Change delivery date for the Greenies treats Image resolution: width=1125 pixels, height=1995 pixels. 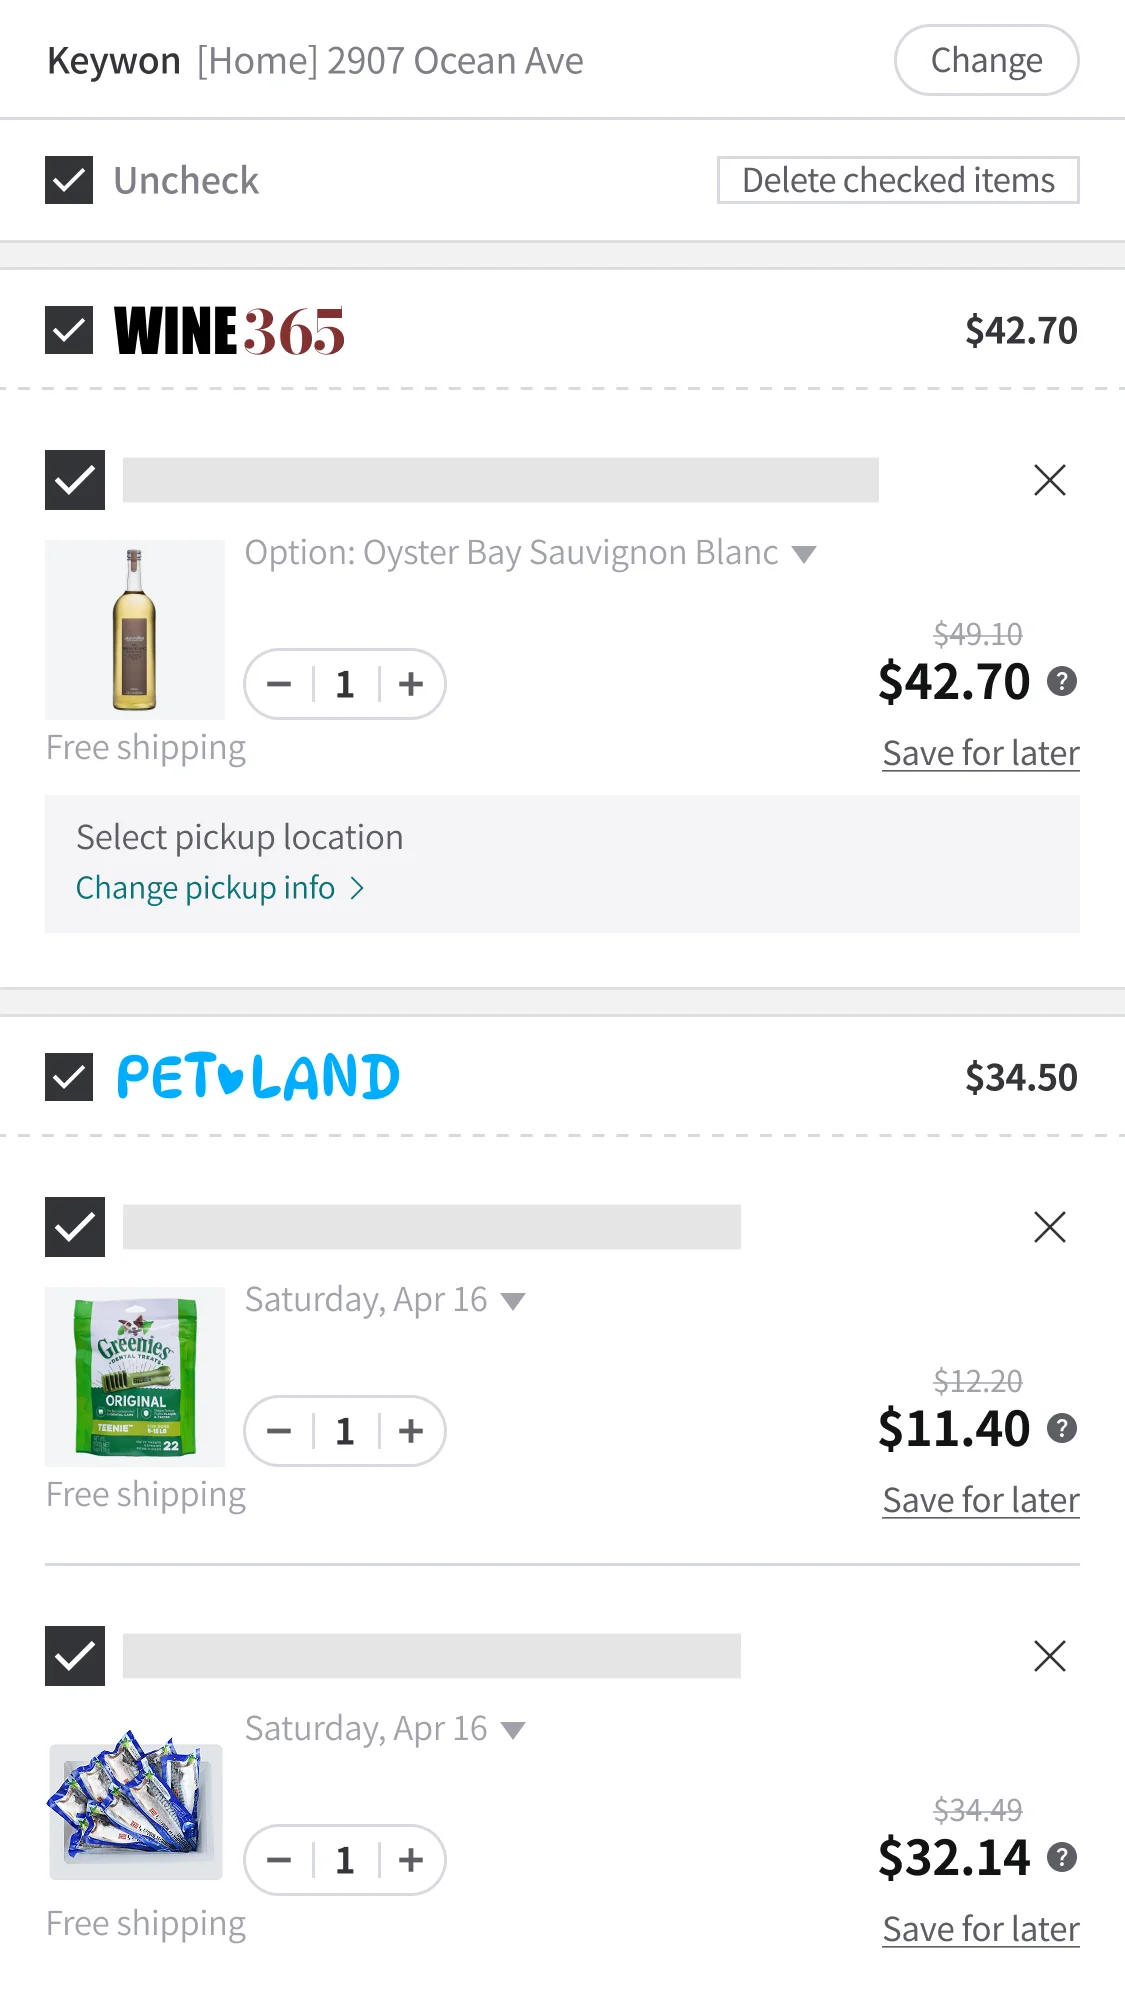point(514,1299)
